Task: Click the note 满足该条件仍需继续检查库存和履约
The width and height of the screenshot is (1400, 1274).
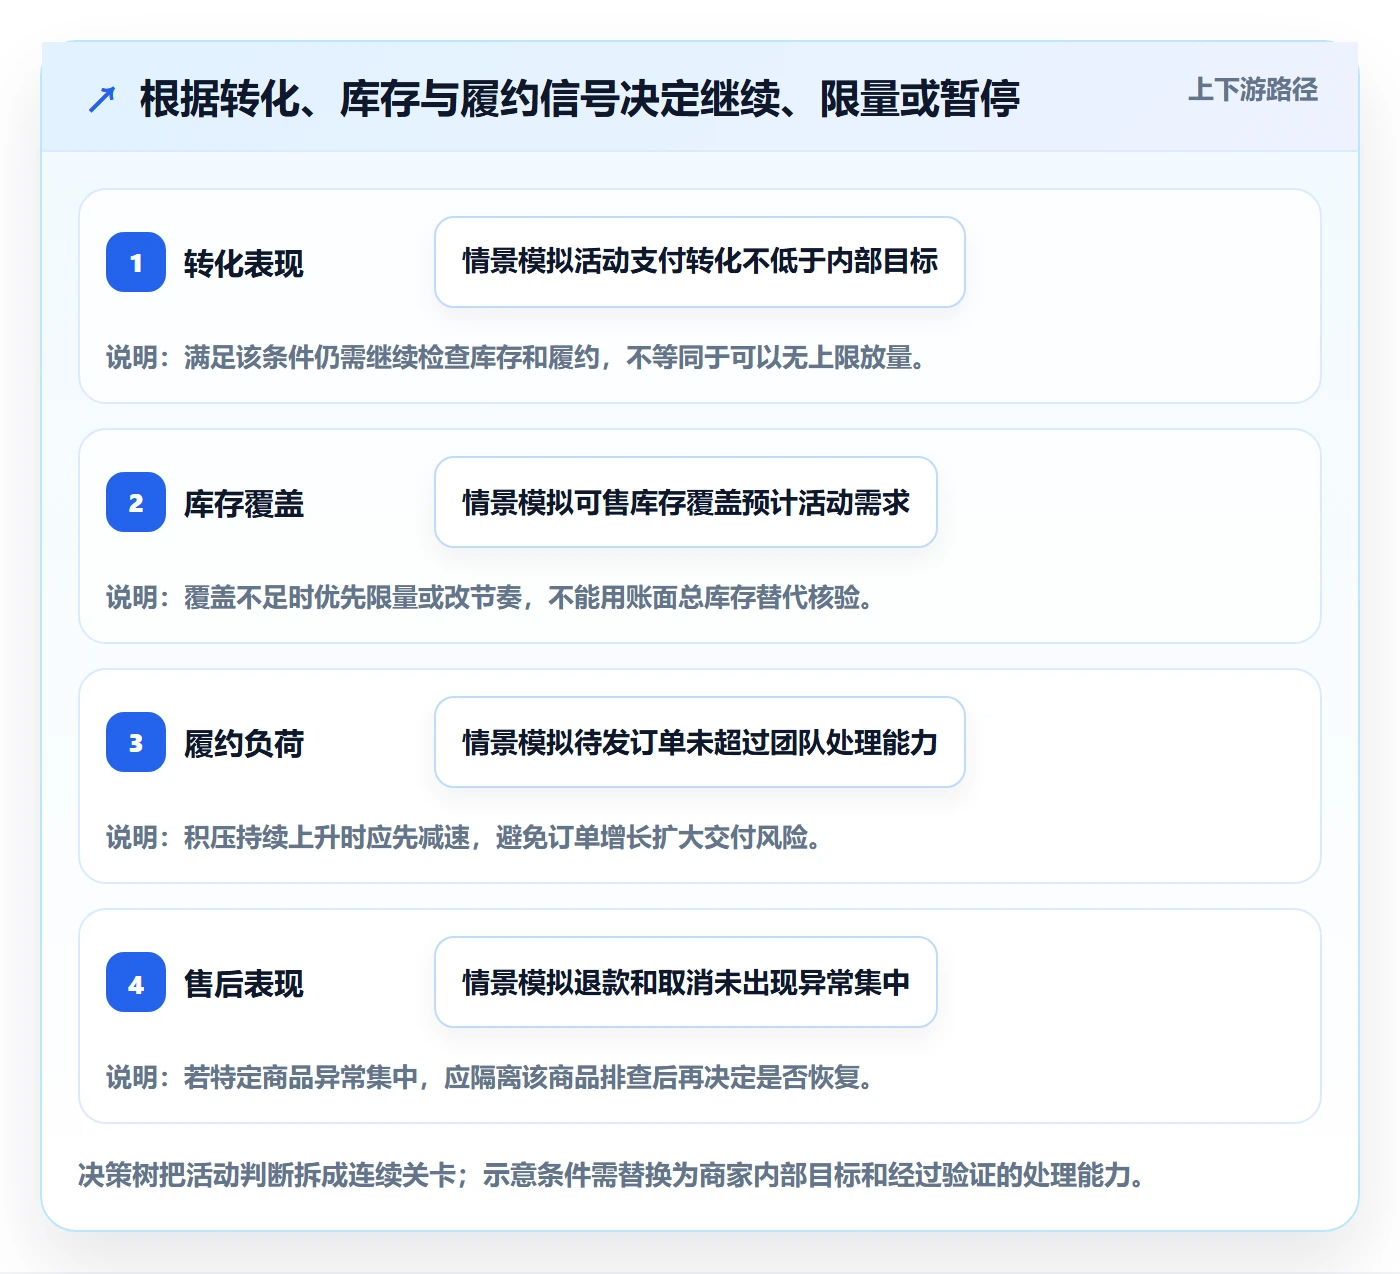Action: (x=392, y=358)
